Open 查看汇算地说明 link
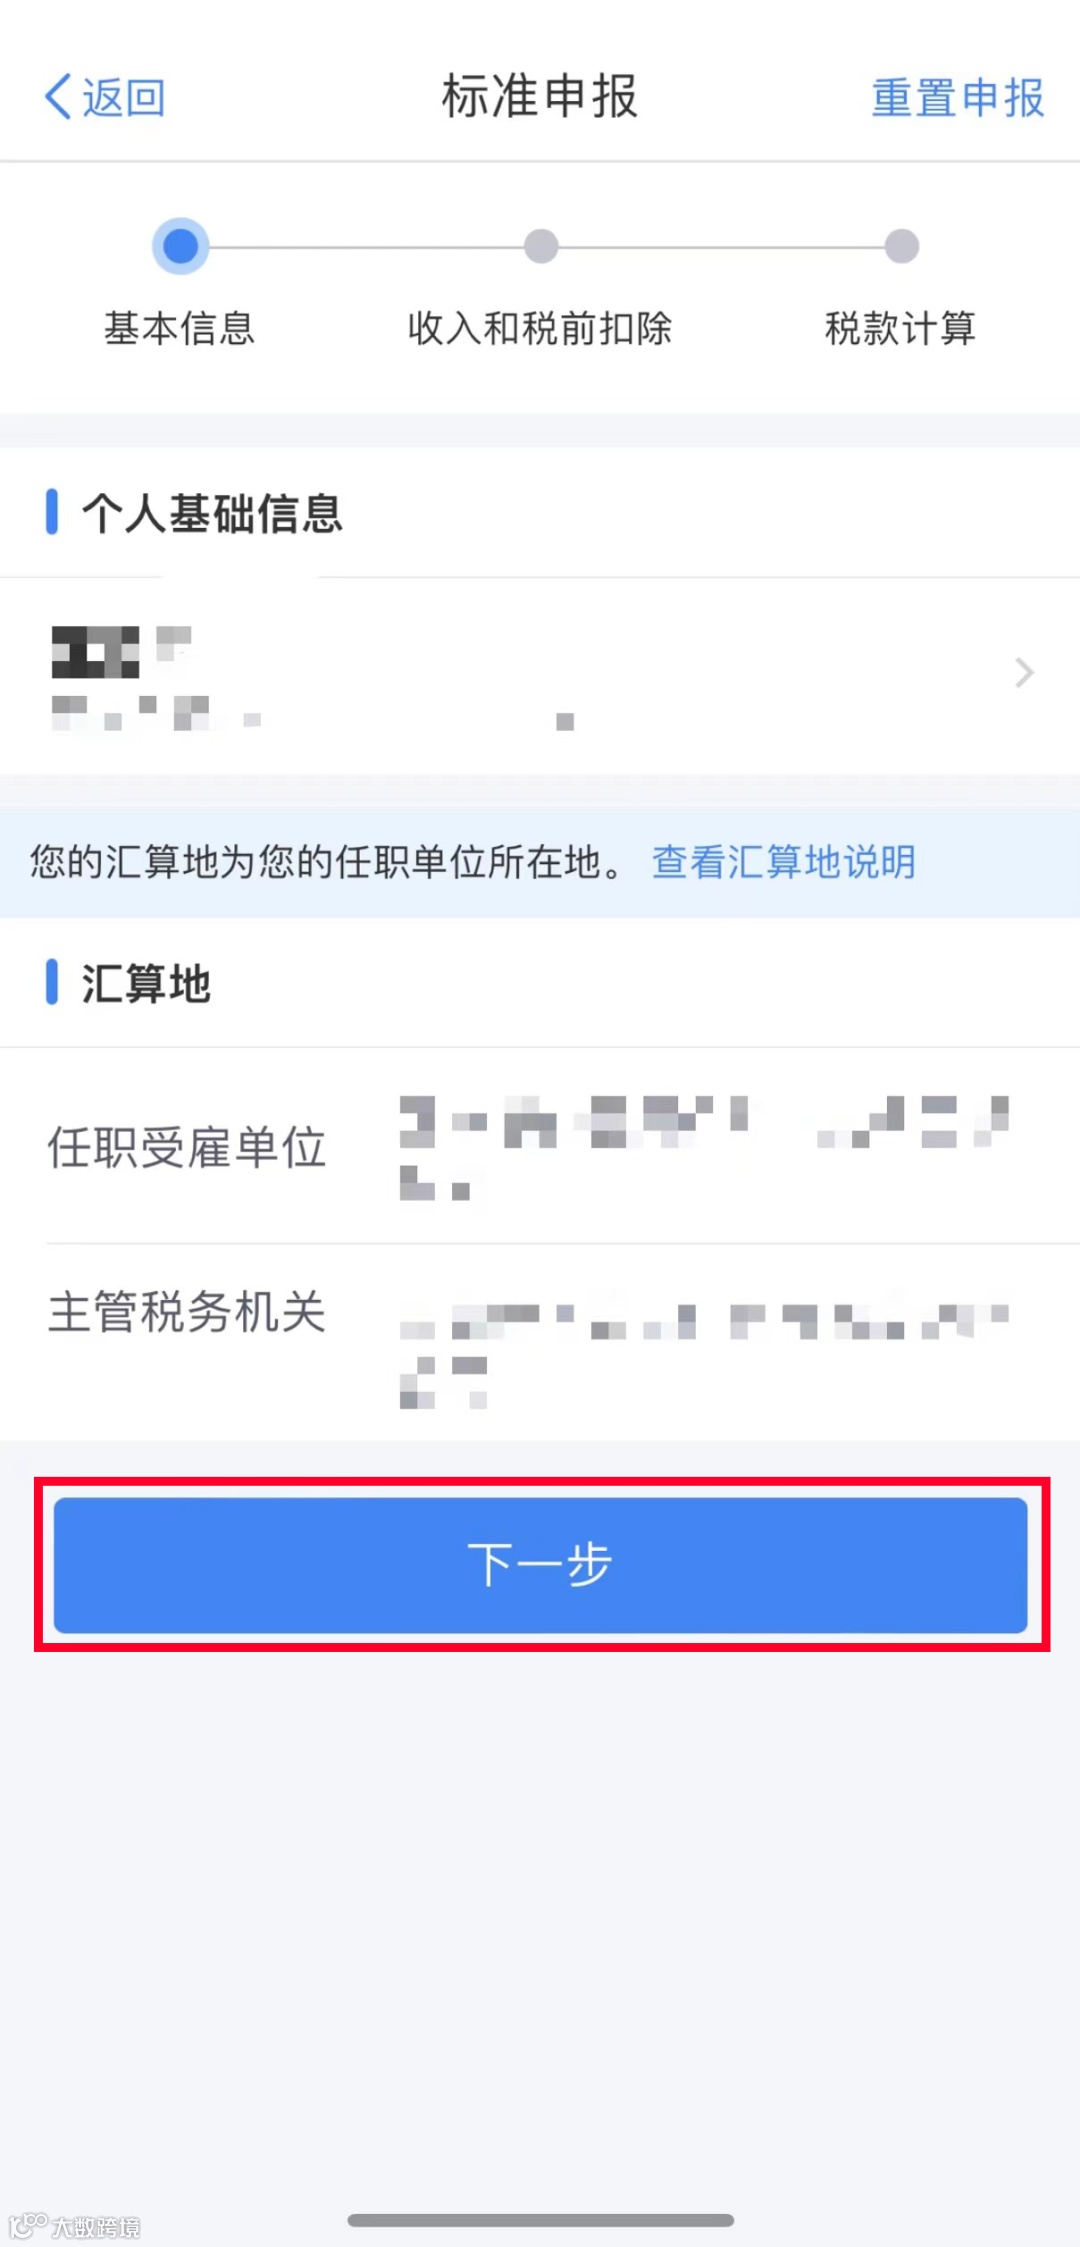Screen dimensions: 1080x2247 point(784,862)
